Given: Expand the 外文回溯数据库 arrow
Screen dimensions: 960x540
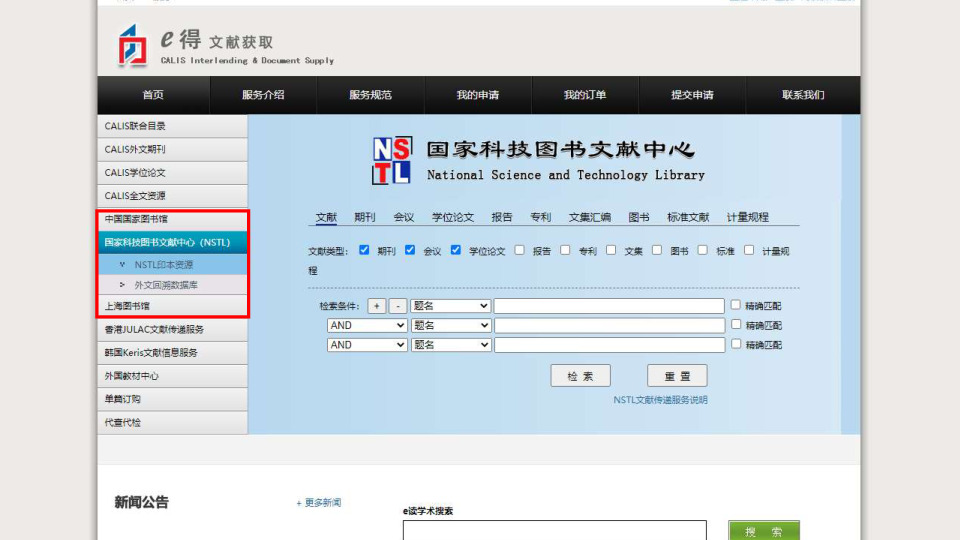Looking at the screenshot, I should click(122, 285).
